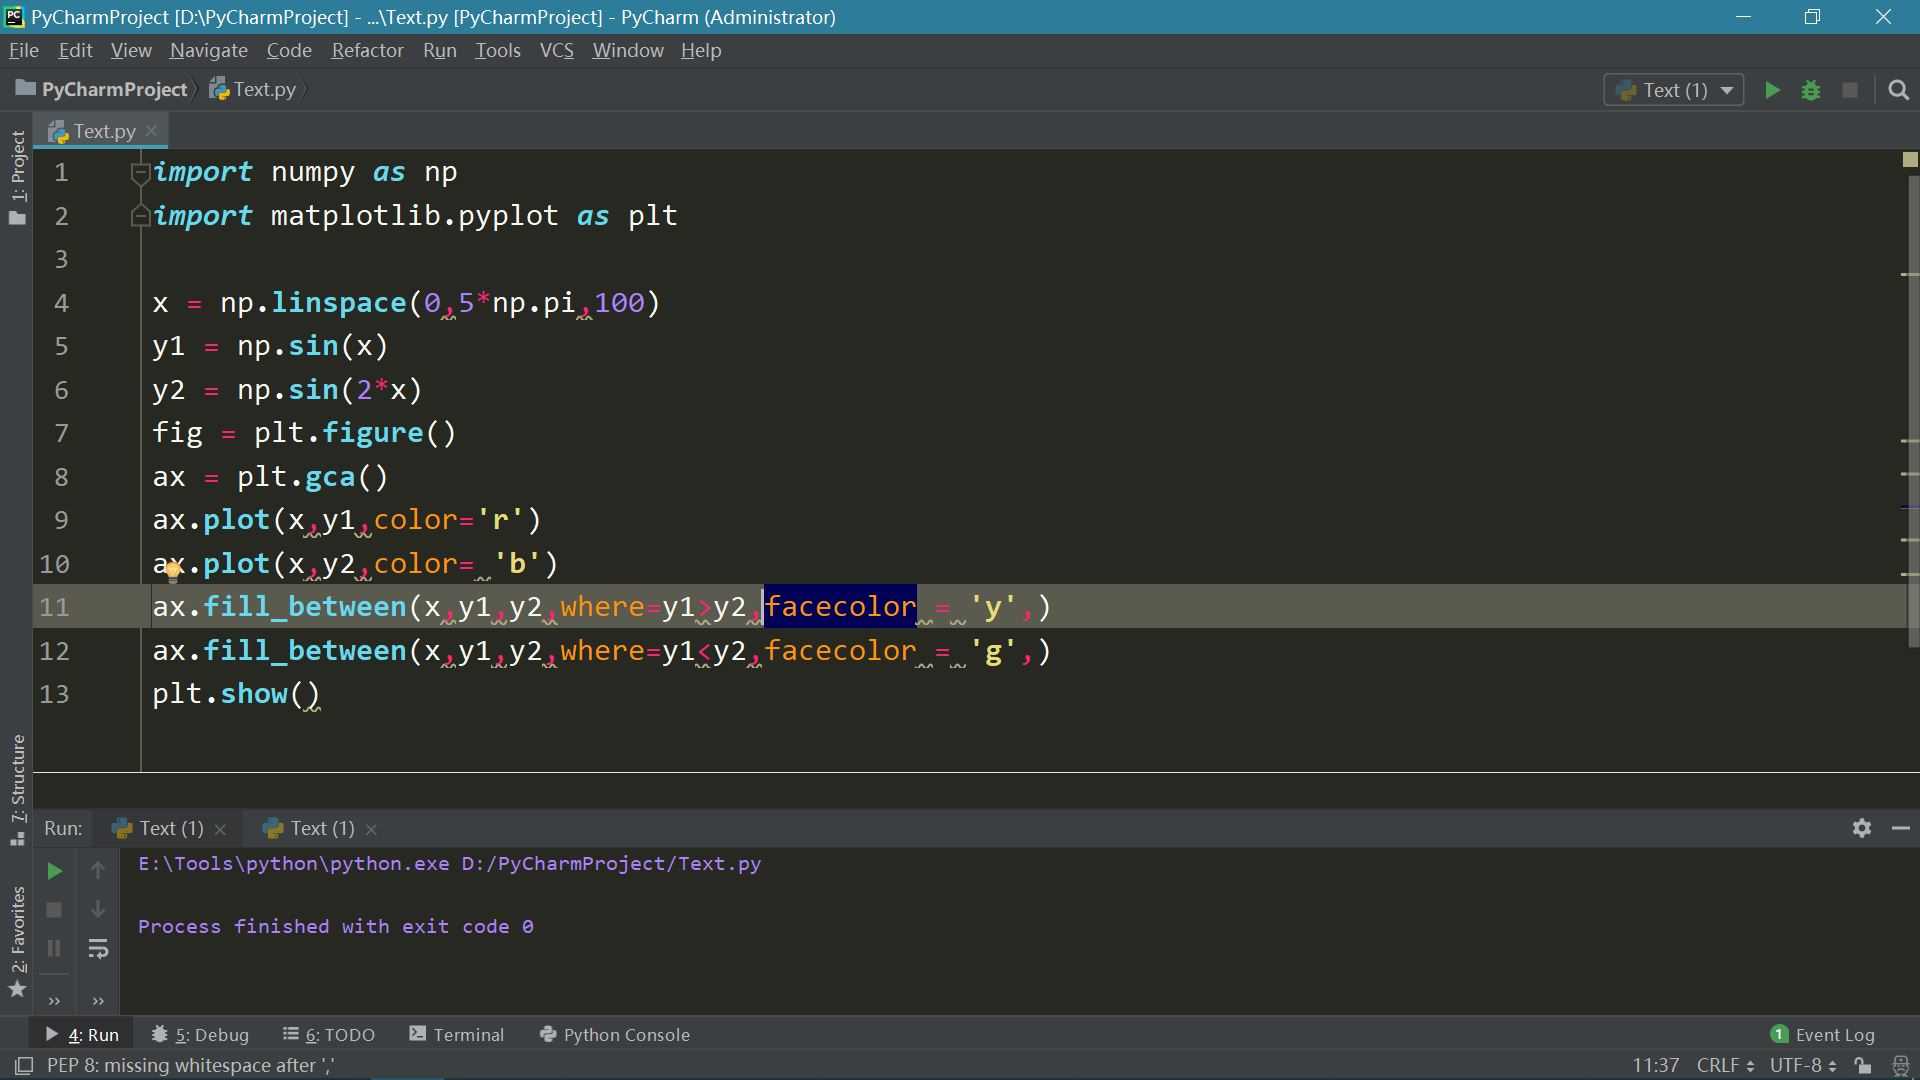Open the CRLF line separator selector
Image resolution: width=1920 pixels, height=1080 pixels.
(1724, 1065)
